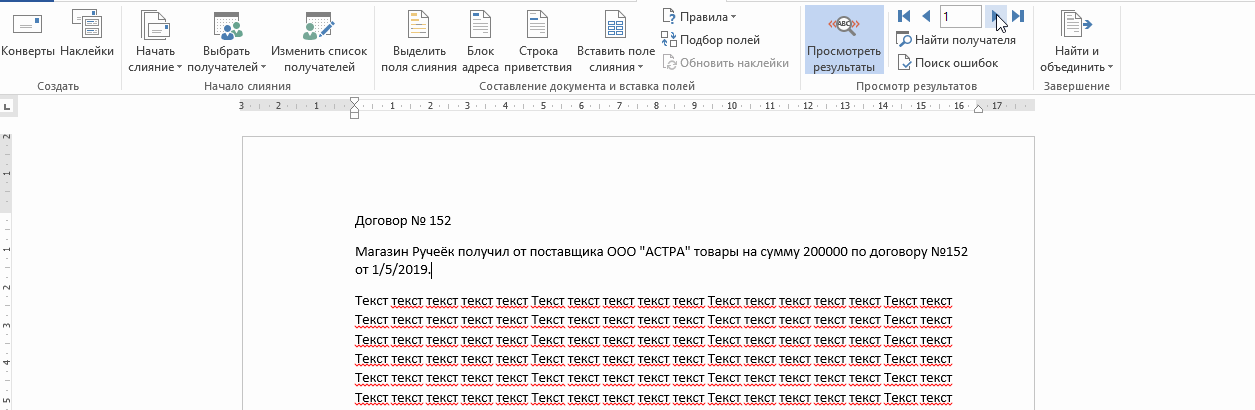Open Изменить список получателей

[x=319, y=24]
